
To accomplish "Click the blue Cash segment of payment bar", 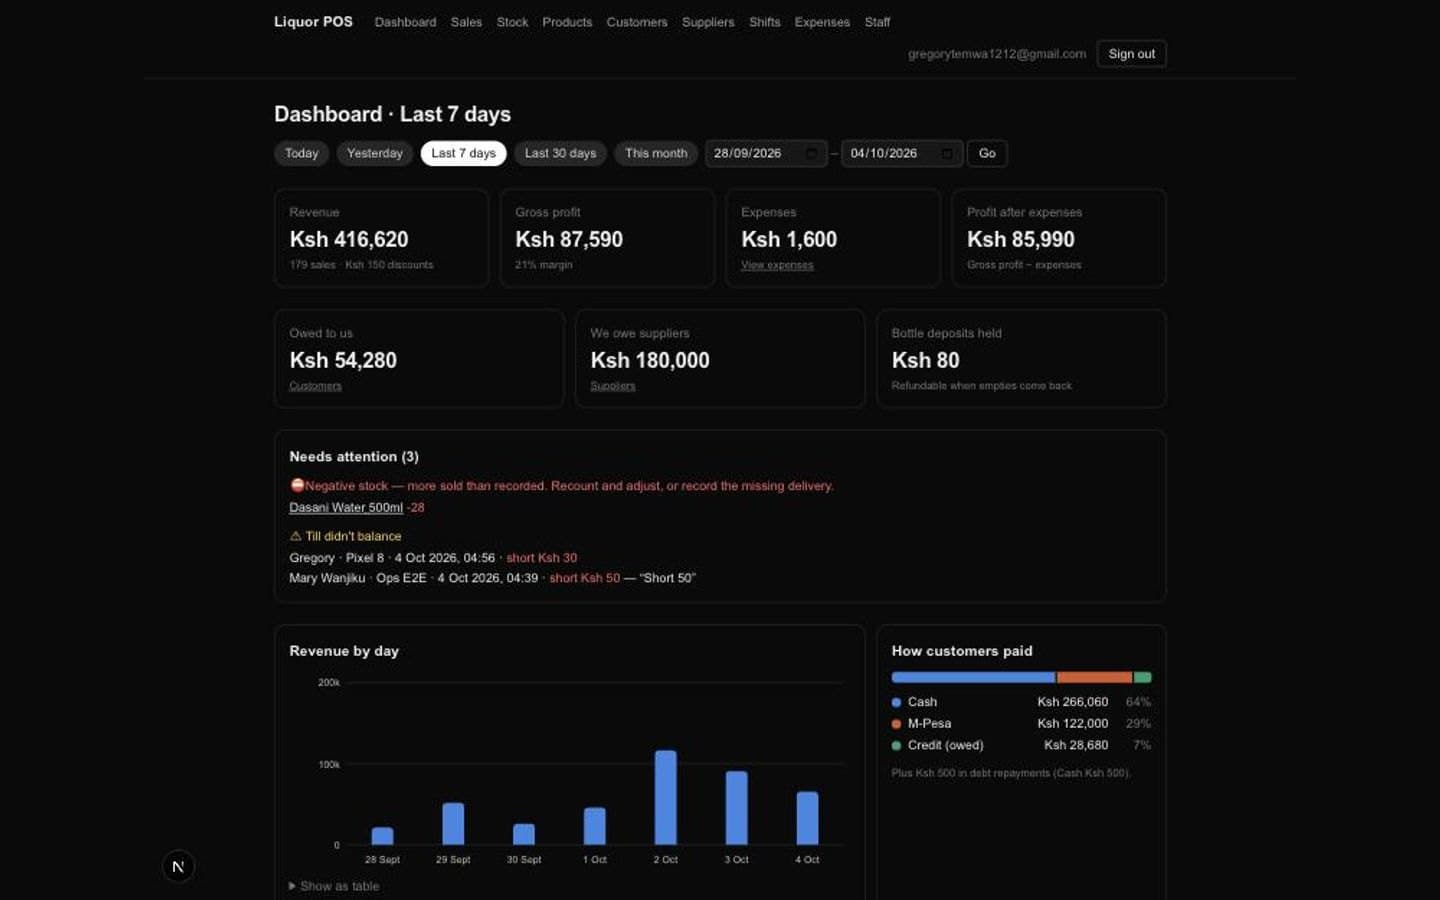I will [x=973, y=677].
